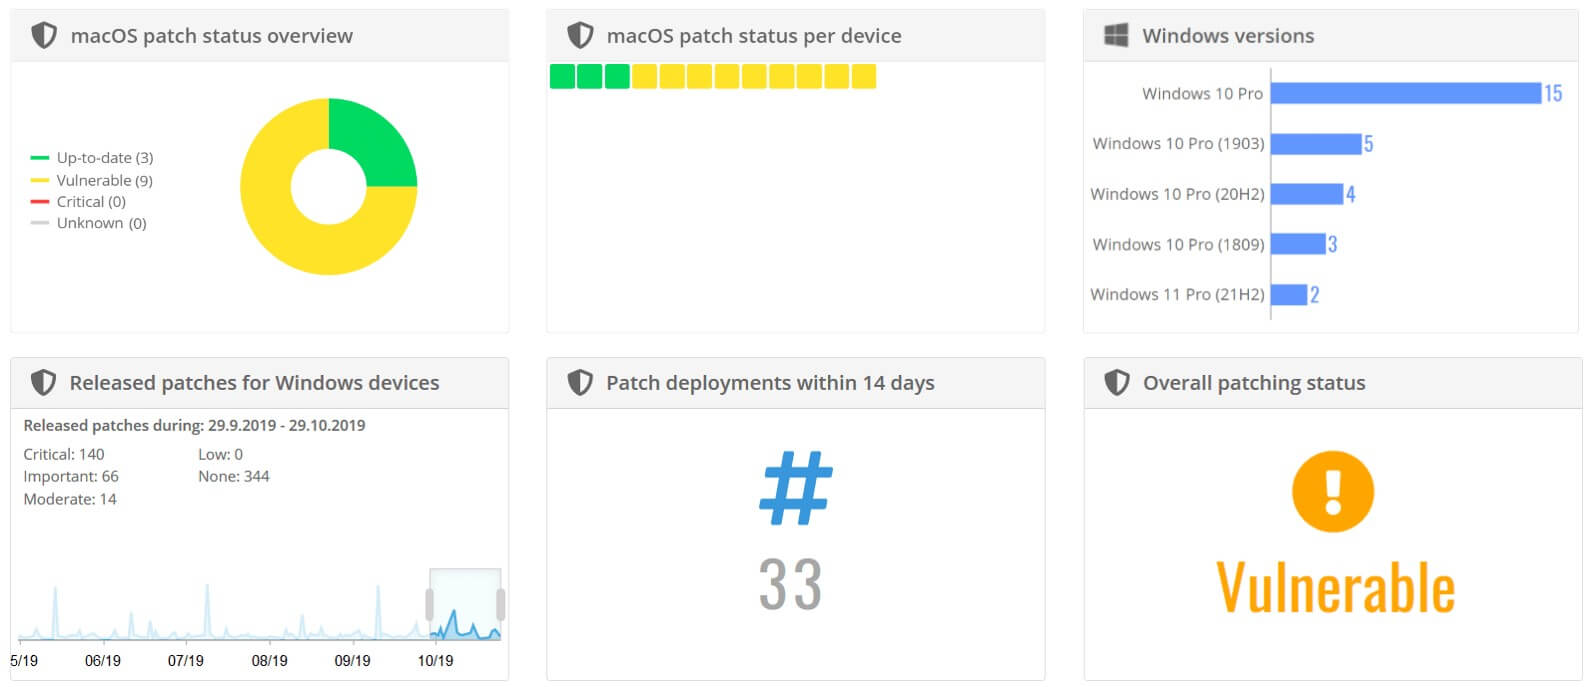Click the macOS patch status overview title
The image size is (1591, 687).
(x=211, y=36)
